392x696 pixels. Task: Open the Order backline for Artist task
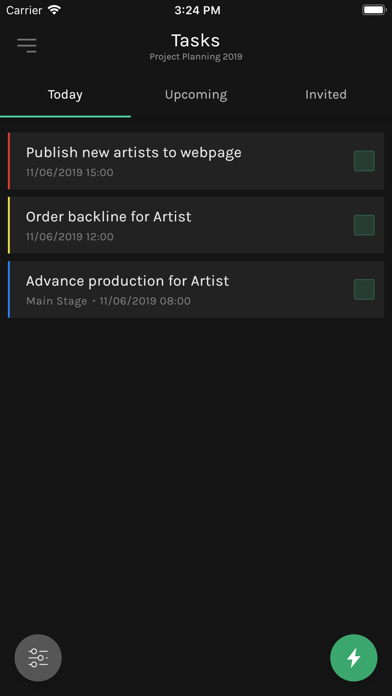[196, 225]
